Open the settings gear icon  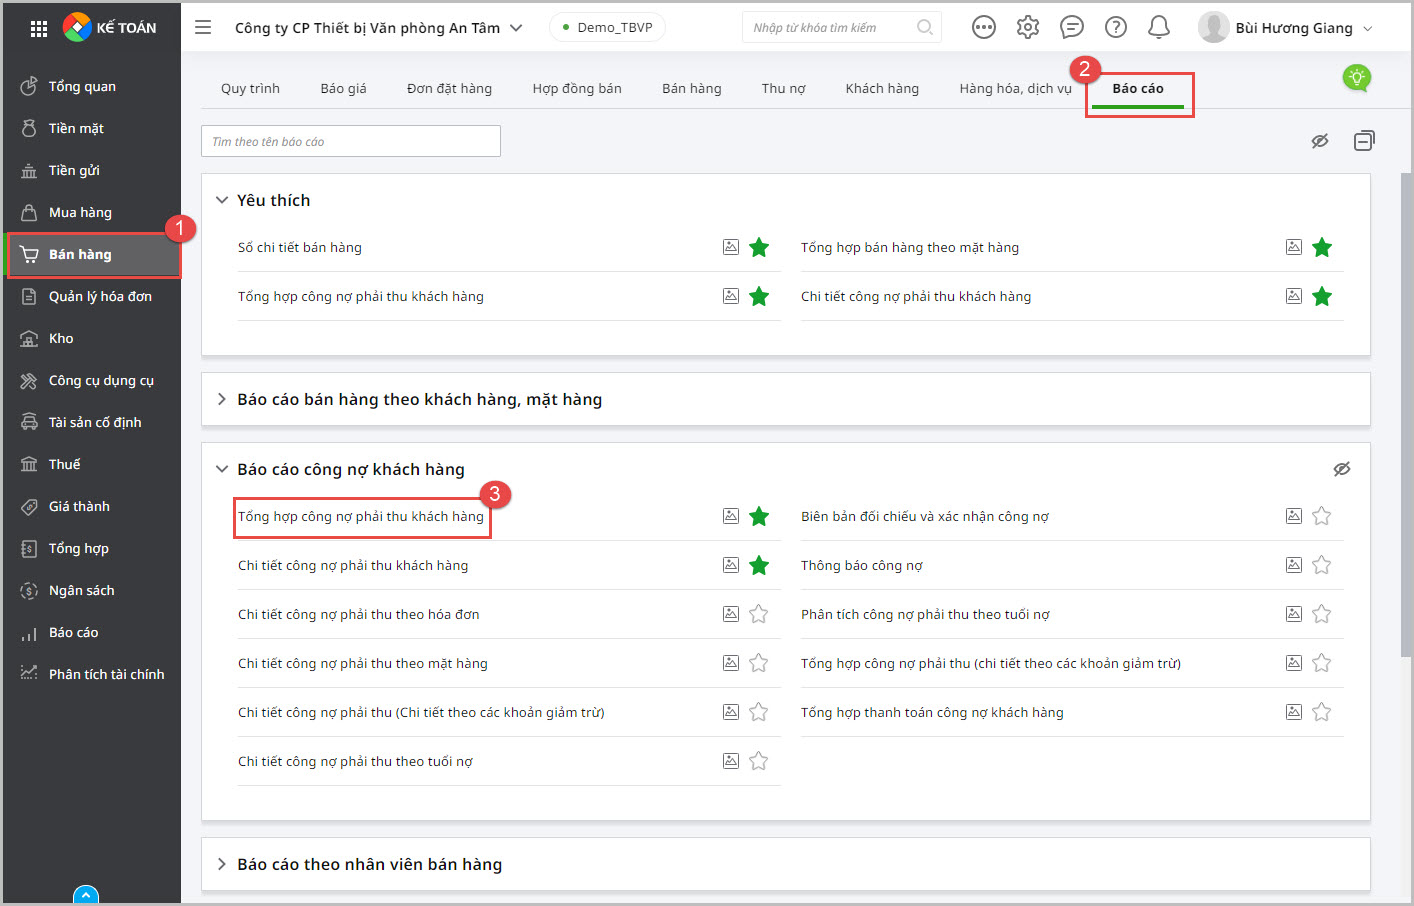[1028, 28]
